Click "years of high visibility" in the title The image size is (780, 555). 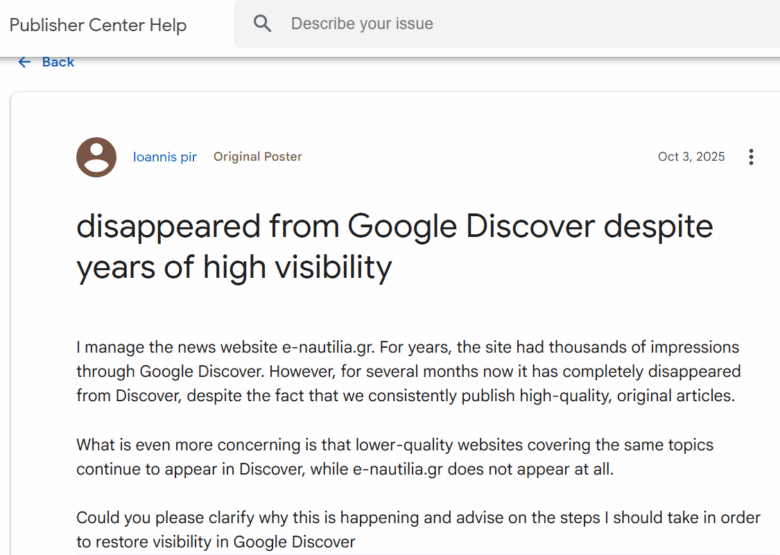tap(234, 268)
